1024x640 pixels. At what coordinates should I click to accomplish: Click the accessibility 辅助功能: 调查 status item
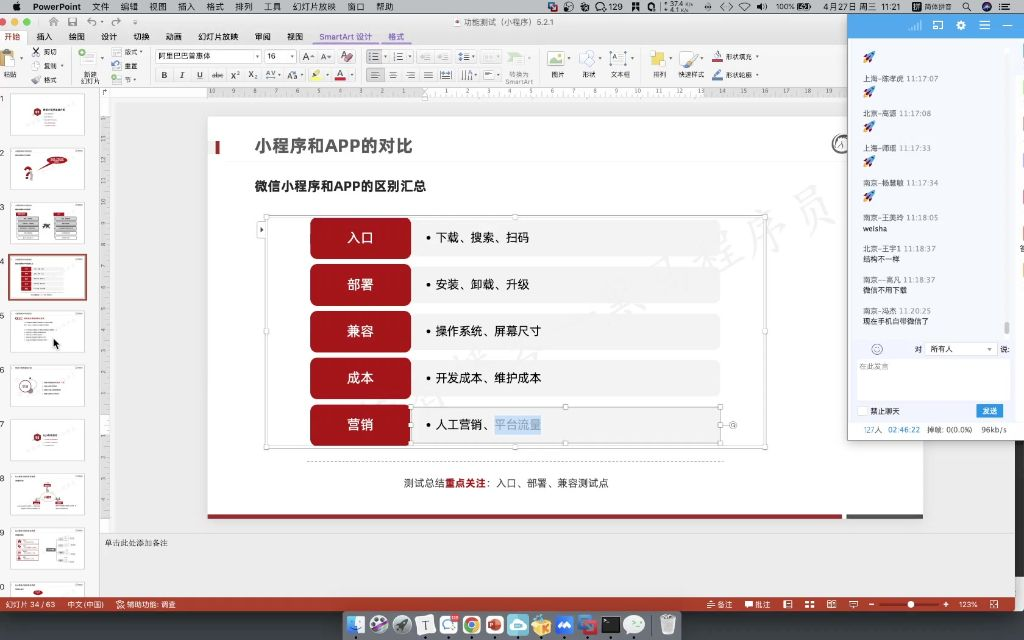(145, 605)
